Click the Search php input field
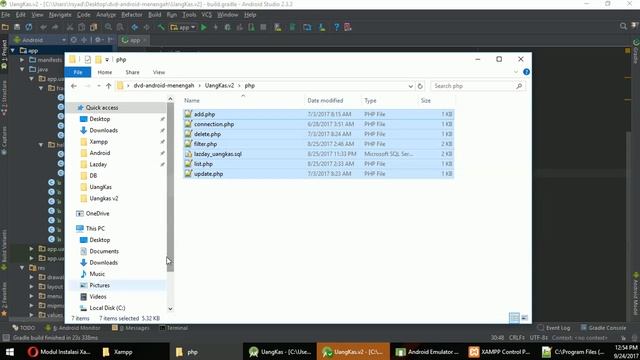Viewport: 640px width, 360px height. (x=473, y=86)
